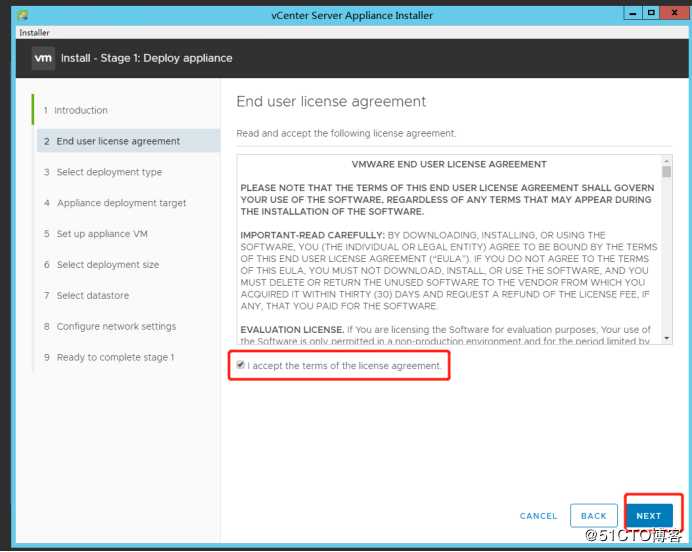Select step 7 Select datastore
The width and height of the screenshot is (692, 552).
(86, 296)
